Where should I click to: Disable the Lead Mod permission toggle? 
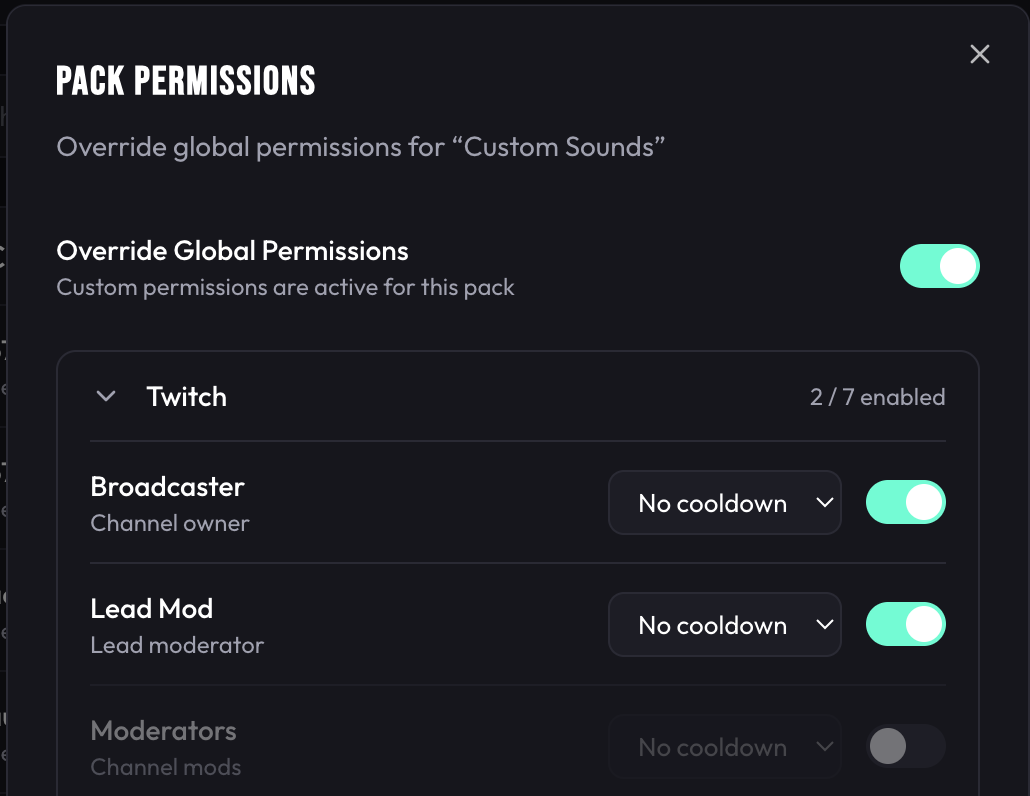[905, 623]
